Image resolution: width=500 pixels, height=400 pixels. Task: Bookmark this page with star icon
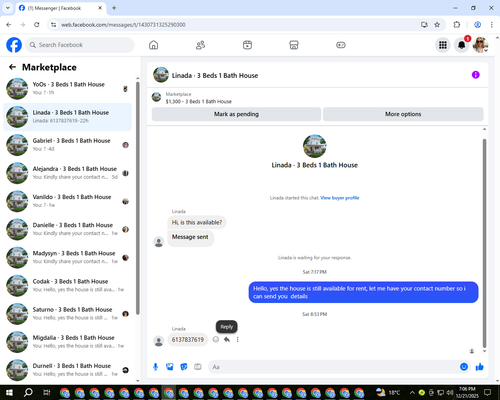[437, 25]
